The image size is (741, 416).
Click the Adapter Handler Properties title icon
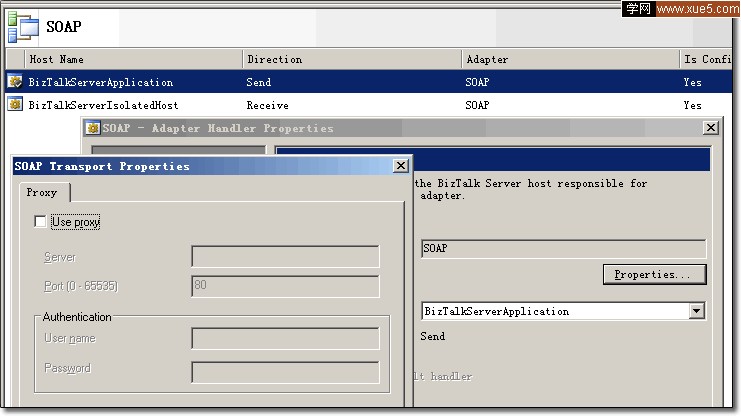[x=93, y=128]
